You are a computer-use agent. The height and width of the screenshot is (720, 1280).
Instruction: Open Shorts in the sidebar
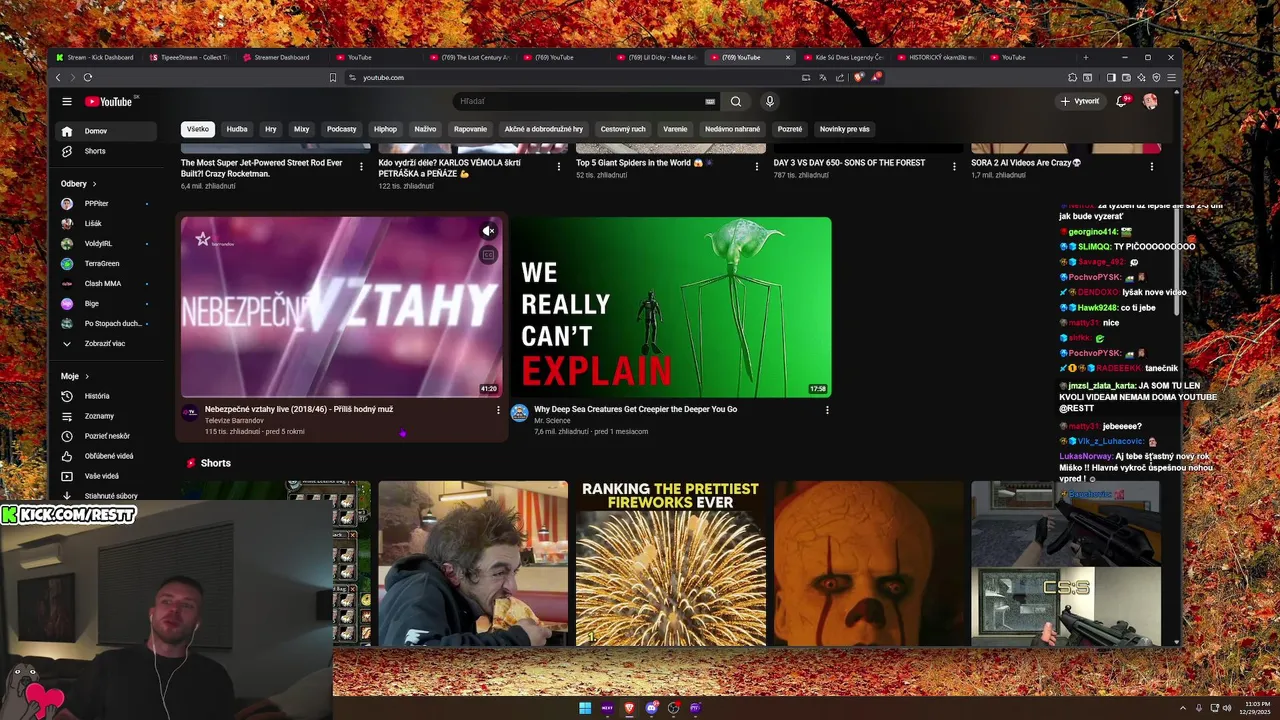click(105, 151)
